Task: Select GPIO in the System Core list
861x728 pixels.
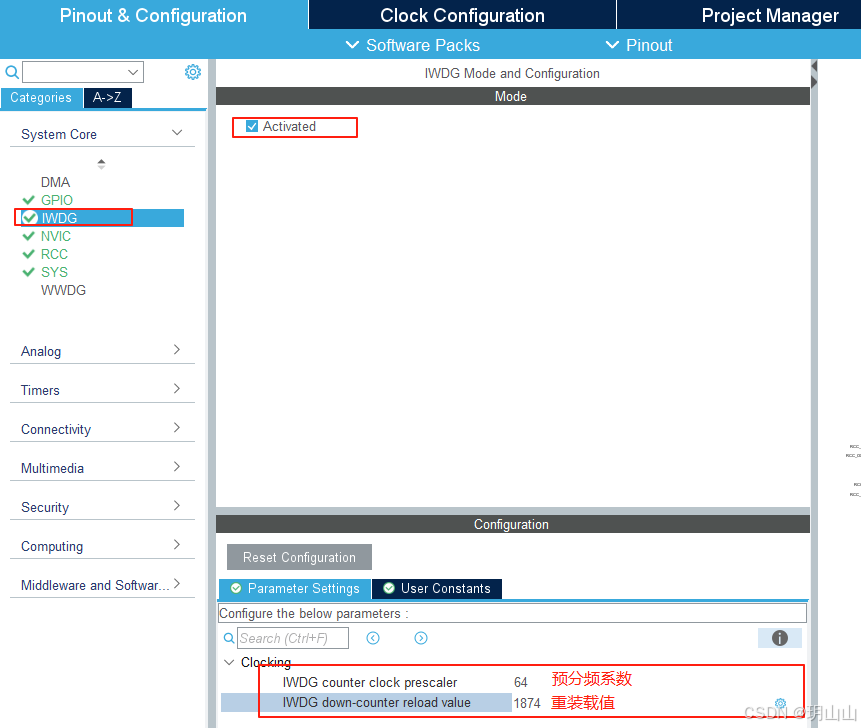Action: coord(57,200)
